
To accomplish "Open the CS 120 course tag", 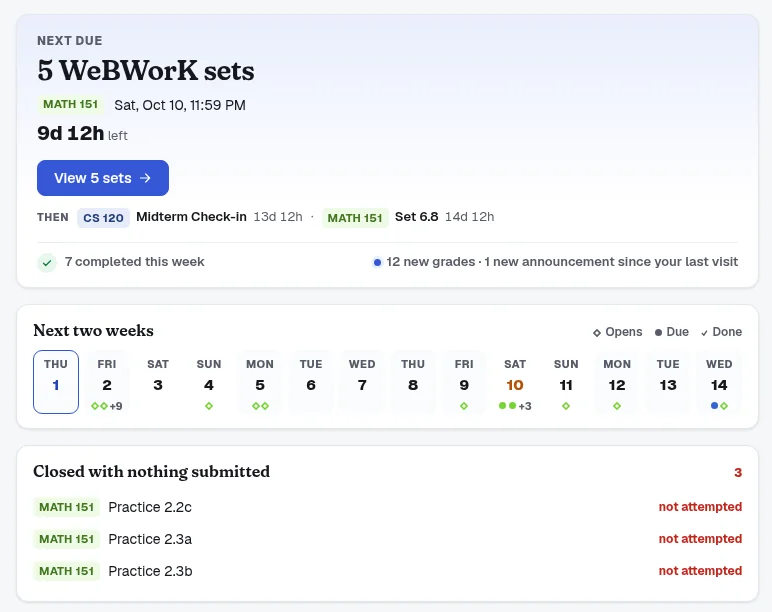I will tap(103, 218).
